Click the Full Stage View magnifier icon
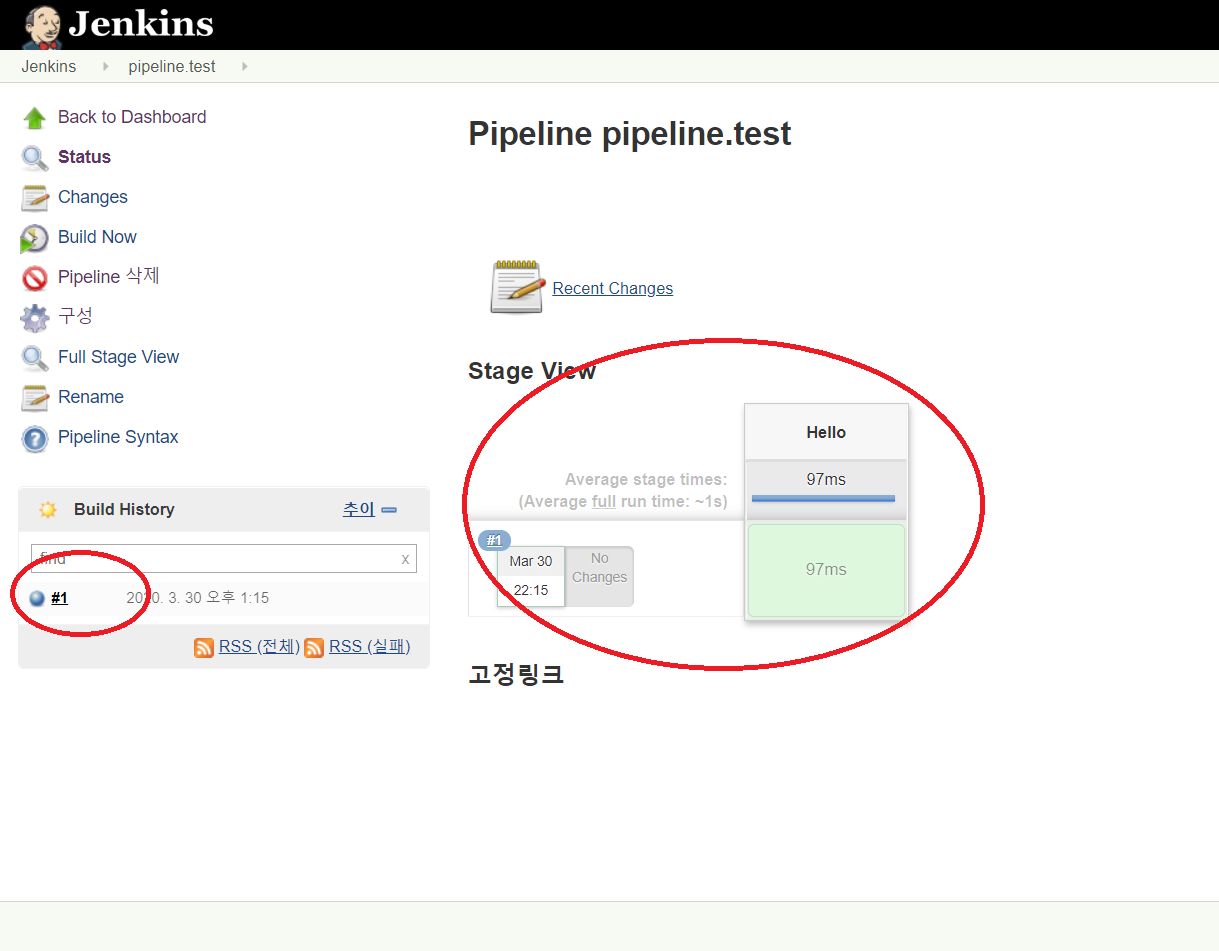 35,358
